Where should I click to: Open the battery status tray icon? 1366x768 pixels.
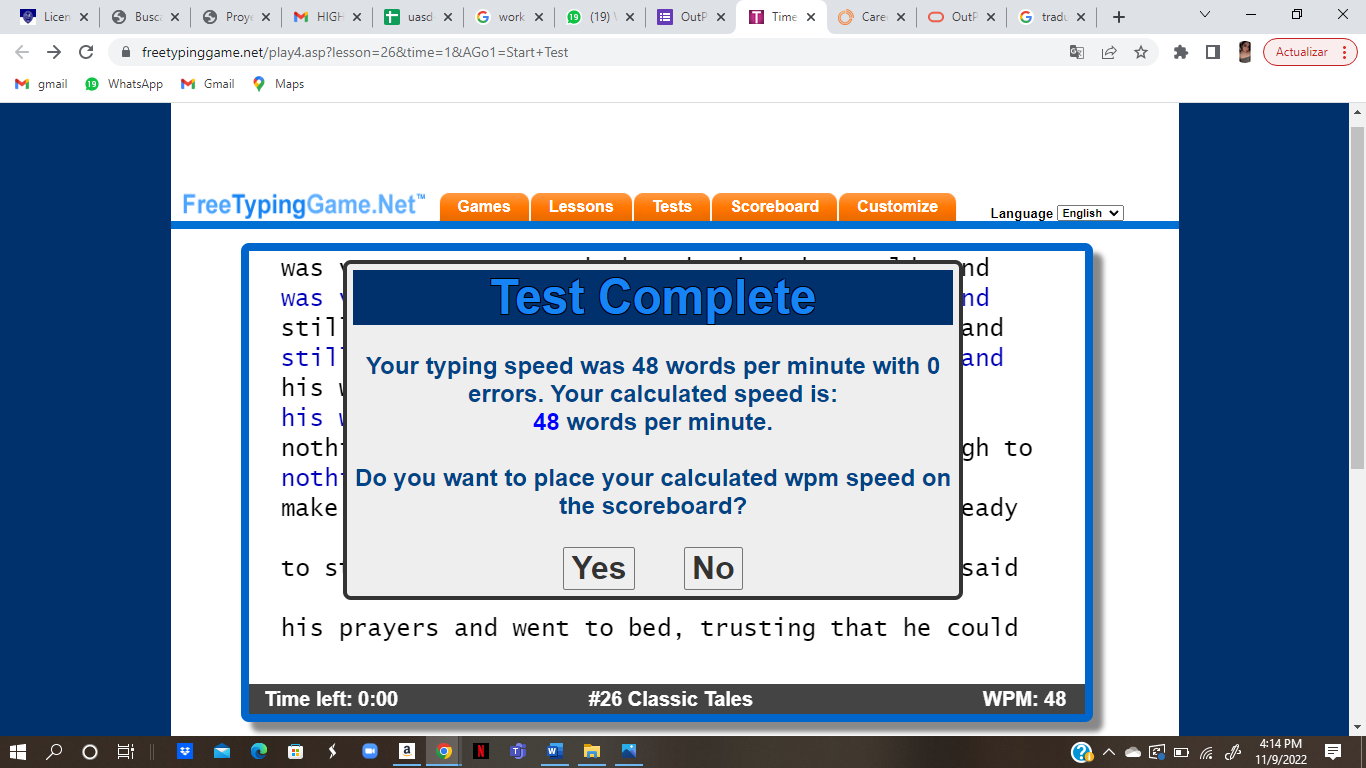[1182, 752]
